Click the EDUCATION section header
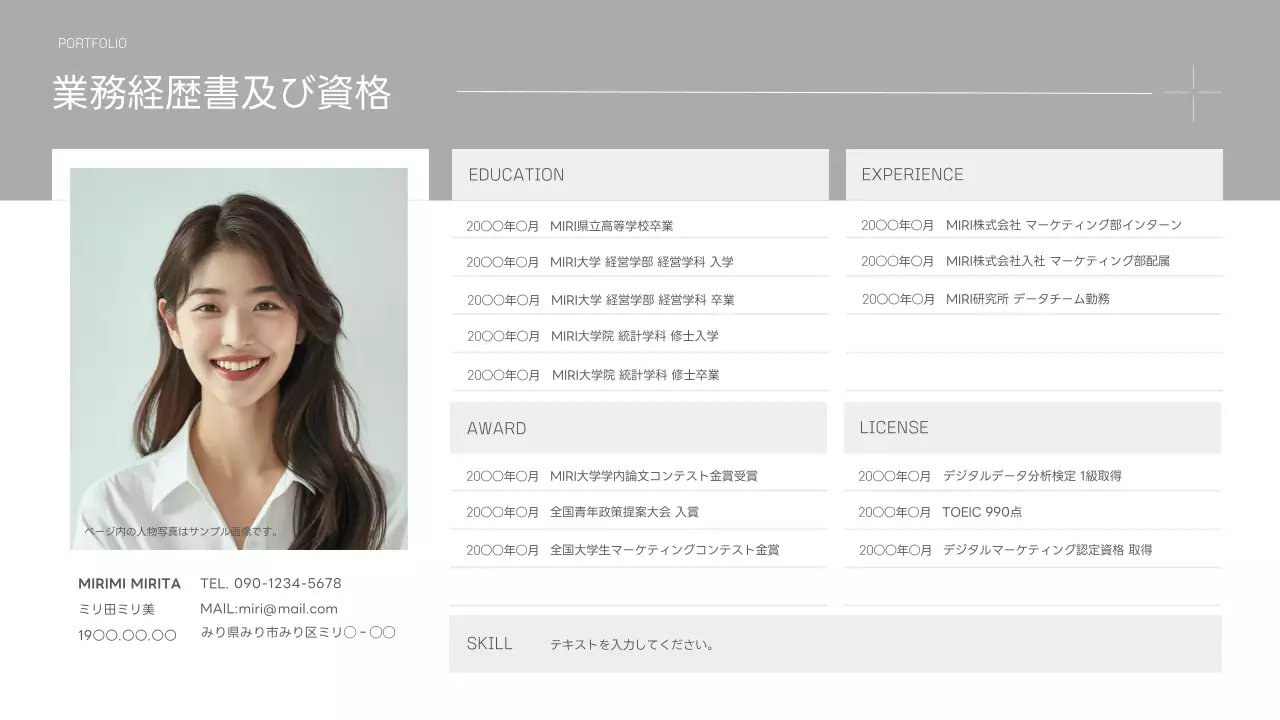Image resolution: width=1280 pixels, height=720 pixels. (516, 174)
